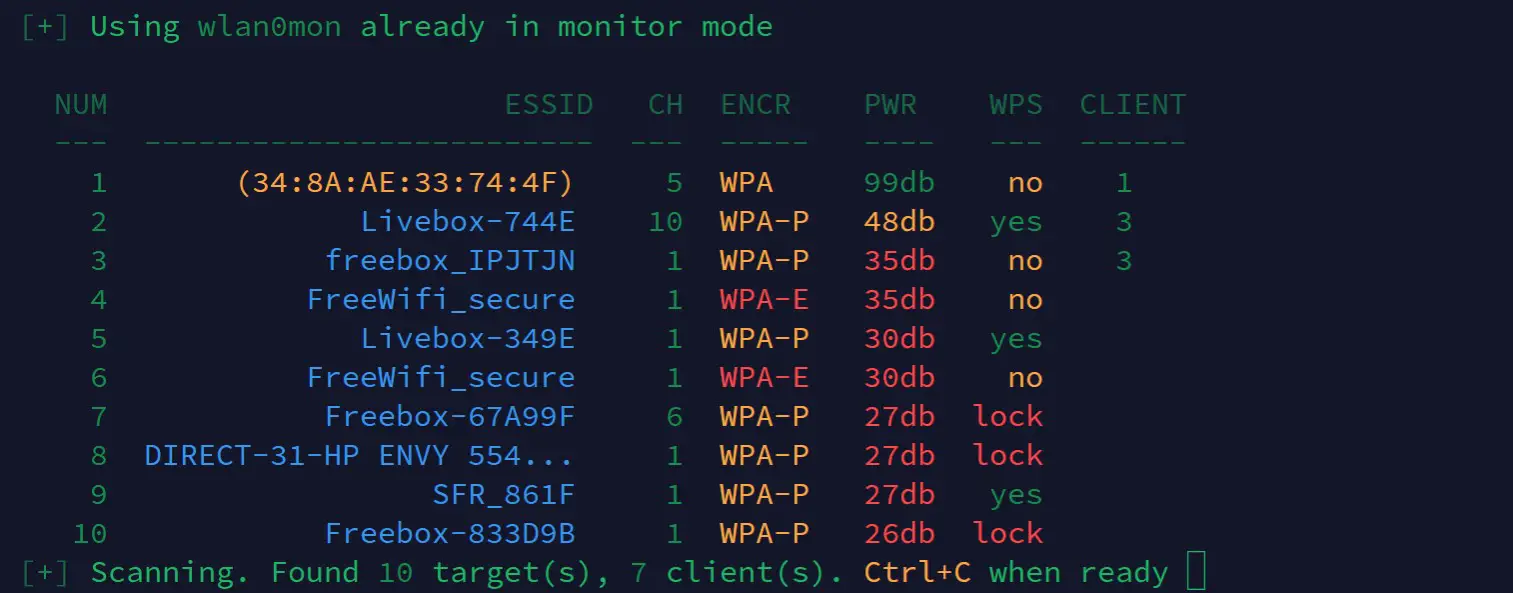
Task: Click the terminal cursor block
Action: pyautogui.click(x=1195, y=572)
